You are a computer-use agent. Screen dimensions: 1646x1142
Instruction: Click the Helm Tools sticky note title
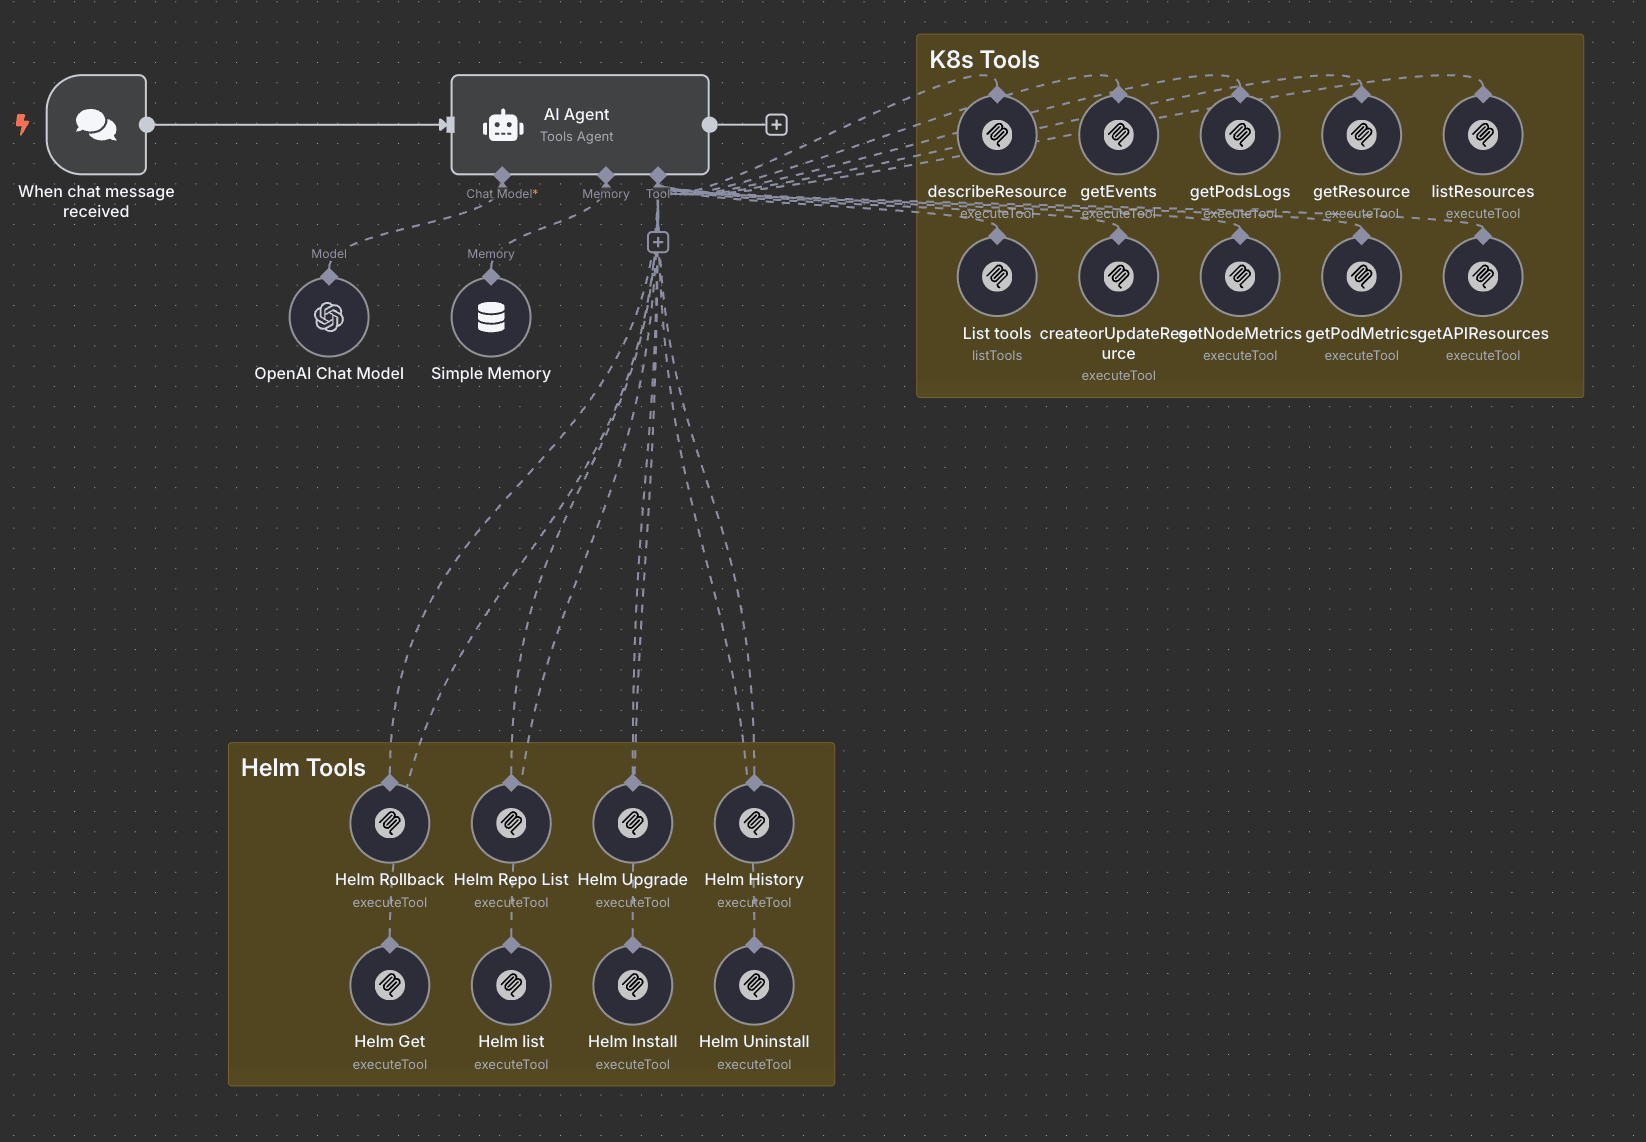pyautogui.click(x=303, y=768)
